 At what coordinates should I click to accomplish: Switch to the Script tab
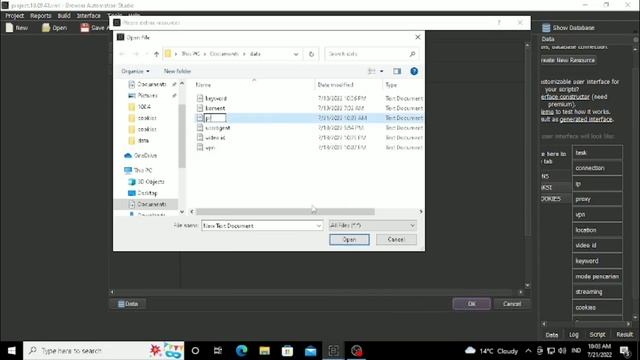tap(597, 334)
